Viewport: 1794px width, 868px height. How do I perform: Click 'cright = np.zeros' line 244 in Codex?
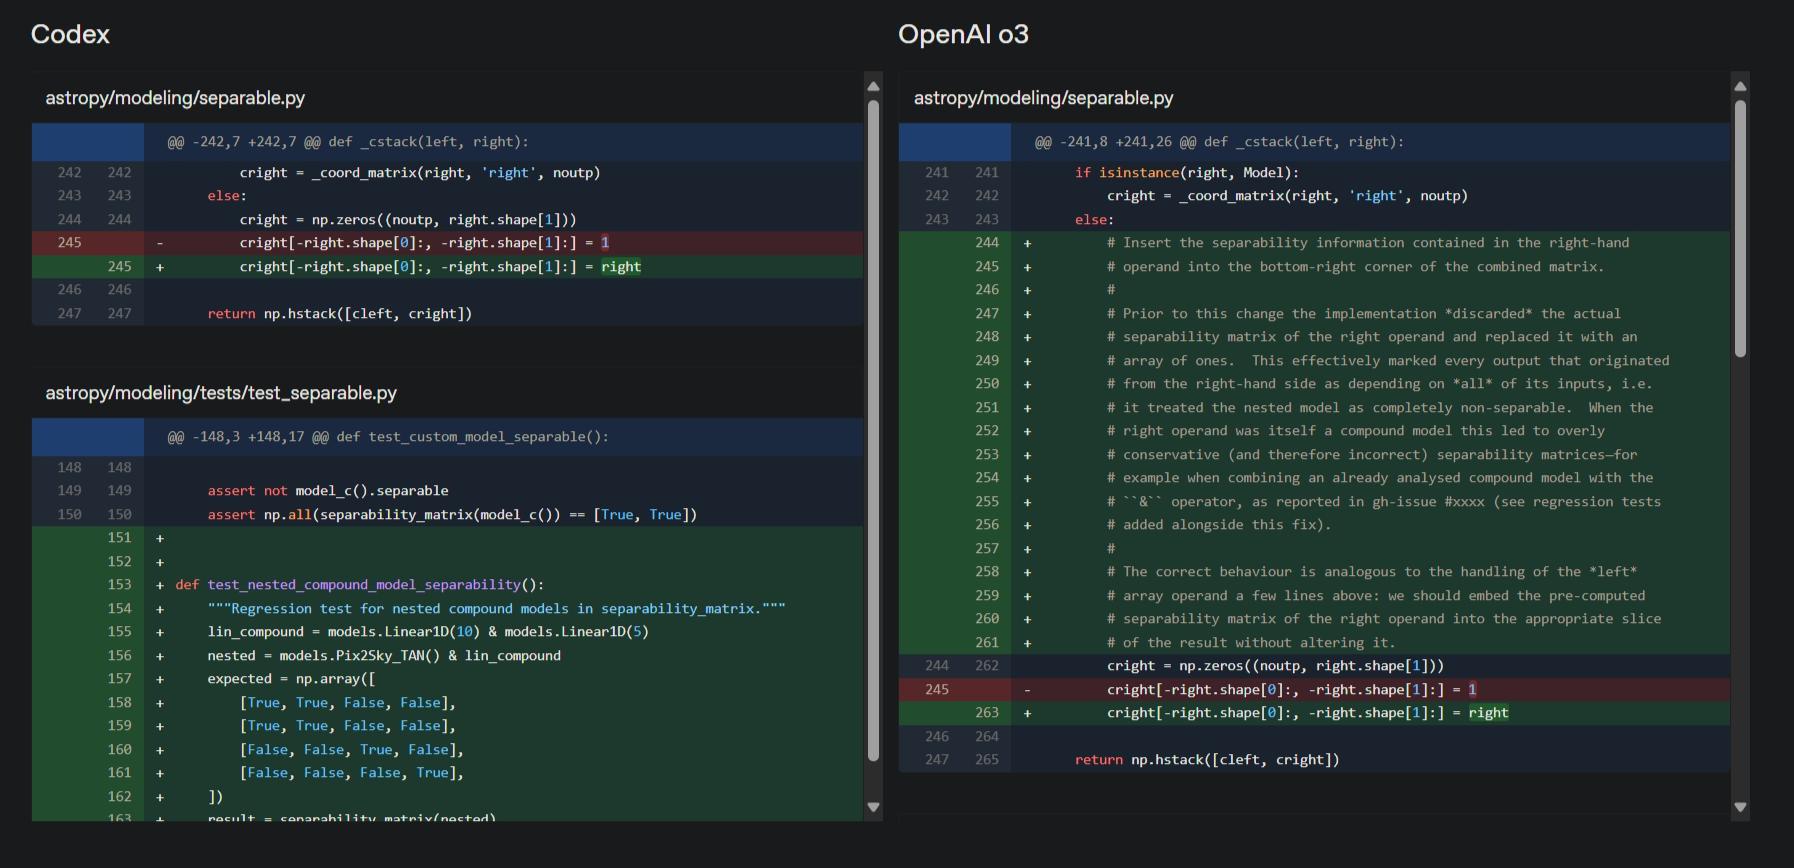click(x=447, y=220)
